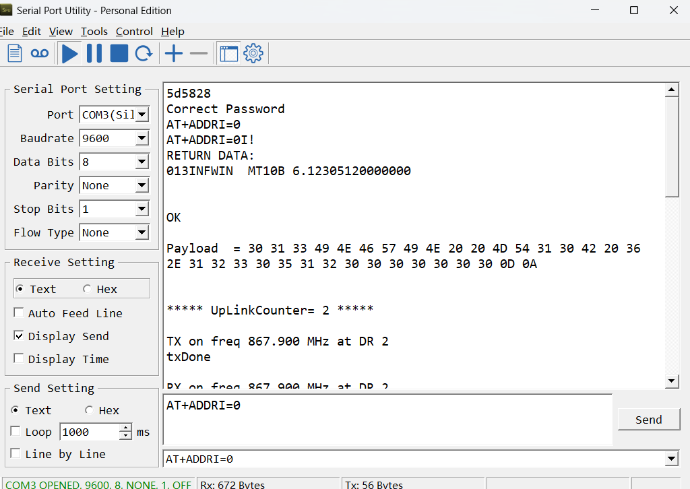Click the infinity loop toolbar icon

pos(39,54)
